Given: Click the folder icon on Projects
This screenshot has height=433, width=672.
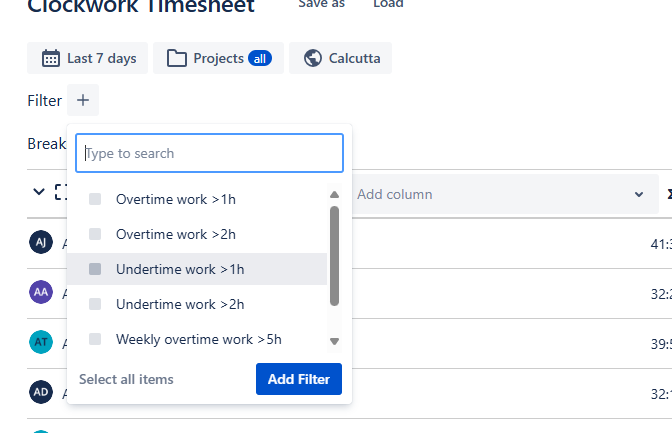Looking at the screenshot, I should 177,58.
